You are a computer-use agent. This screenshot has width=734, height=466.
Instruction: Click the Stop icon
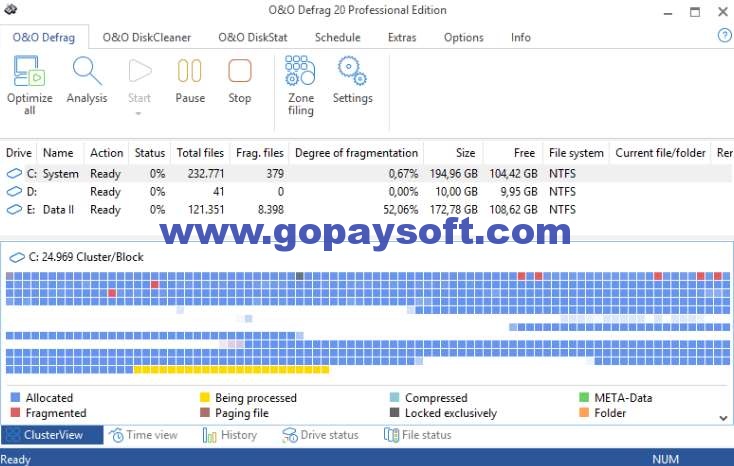tap(240, 71)
